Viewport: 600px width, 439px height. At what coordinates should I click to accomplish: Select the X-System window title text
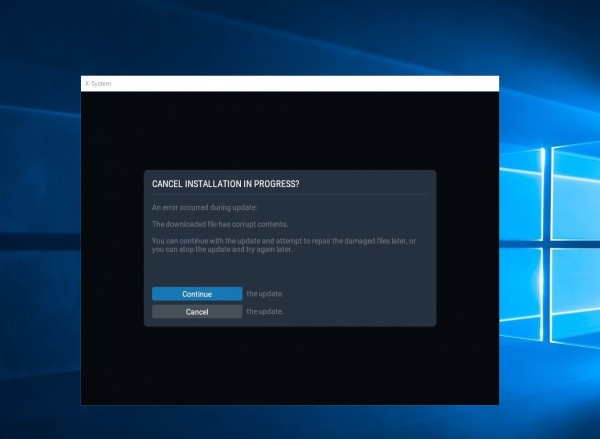[98, 83]
